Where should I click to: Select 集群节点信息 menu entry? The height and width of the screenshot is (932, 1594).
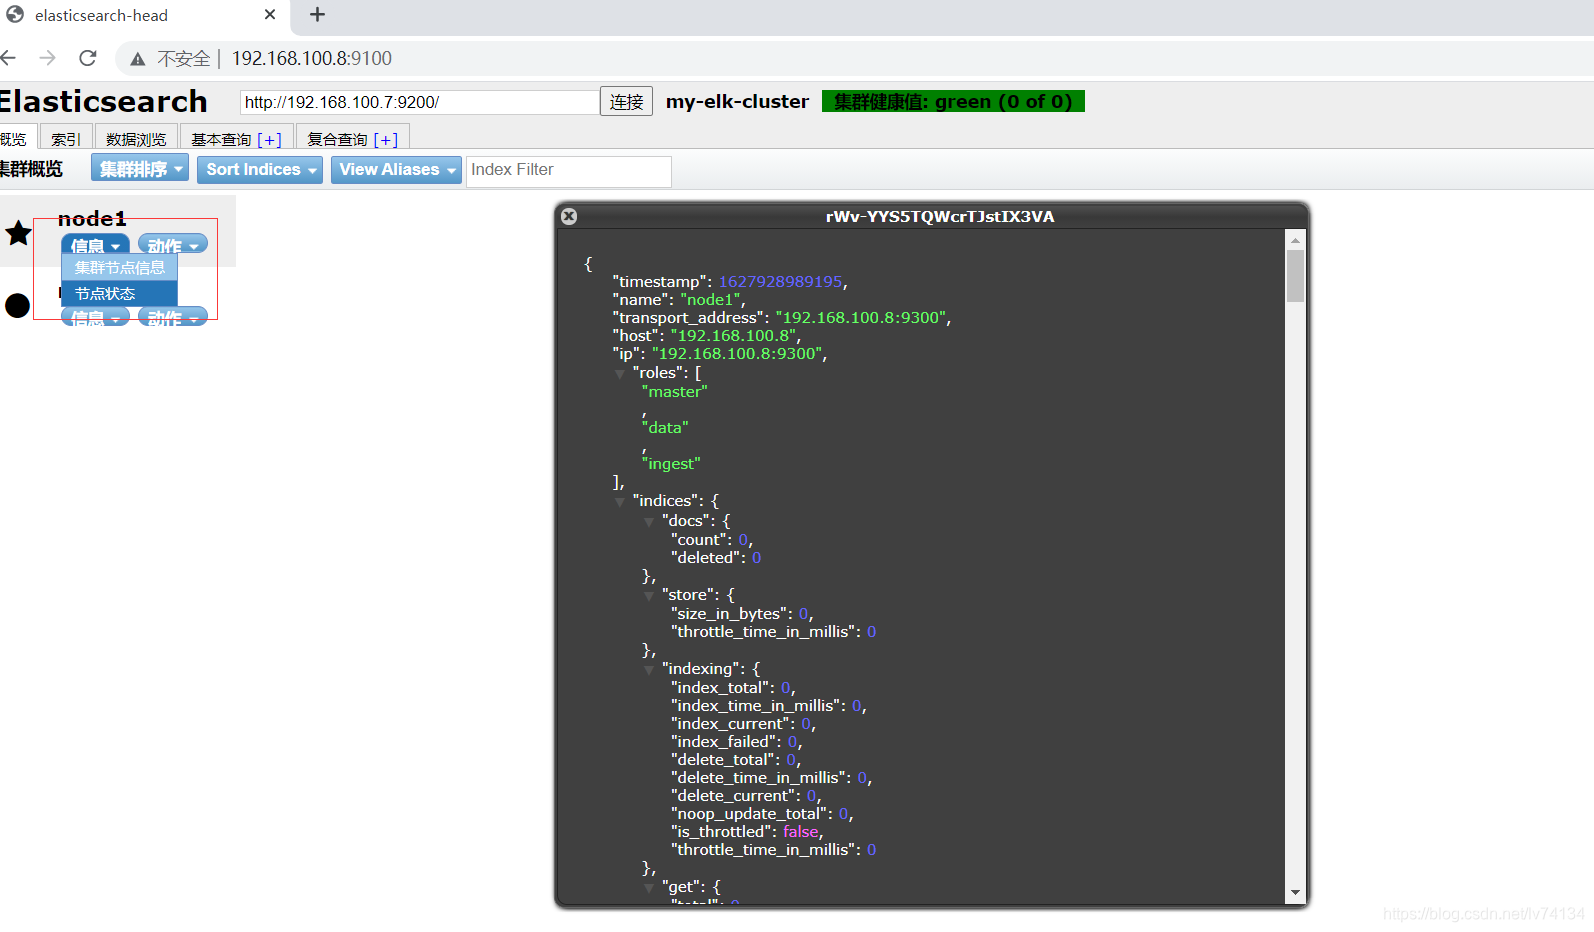click(x=120, y=268)
